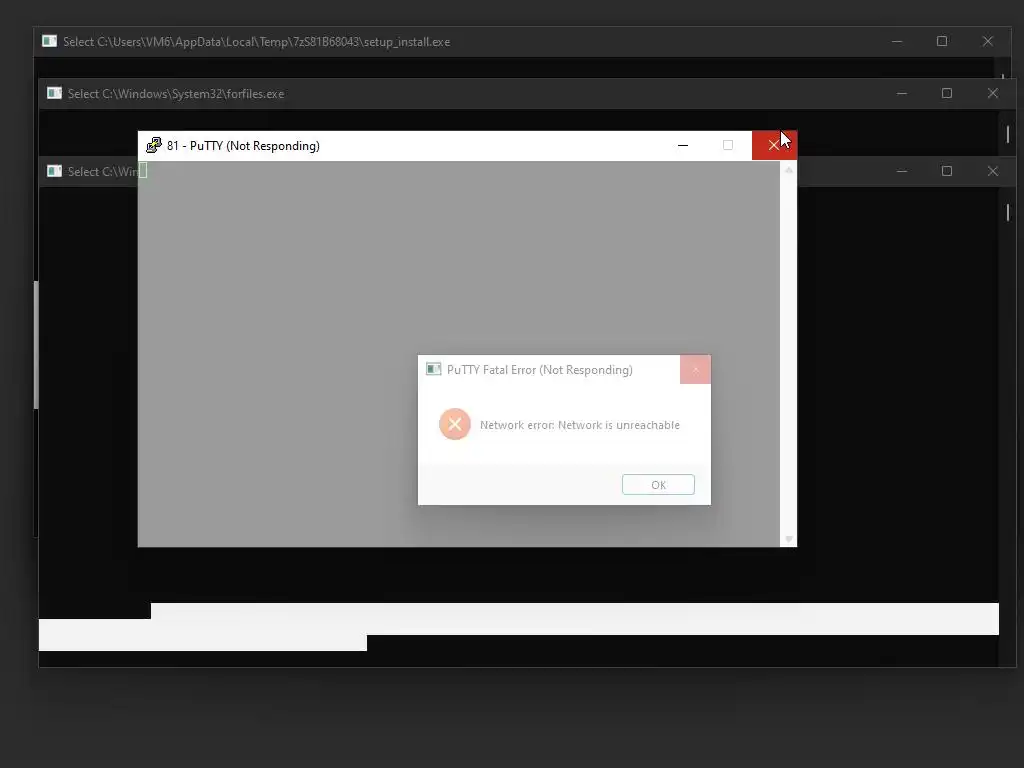Click 'PuTTY Fatal Error (Not Responding)' title text
The image size is (1024, 768).
[540, 370]
